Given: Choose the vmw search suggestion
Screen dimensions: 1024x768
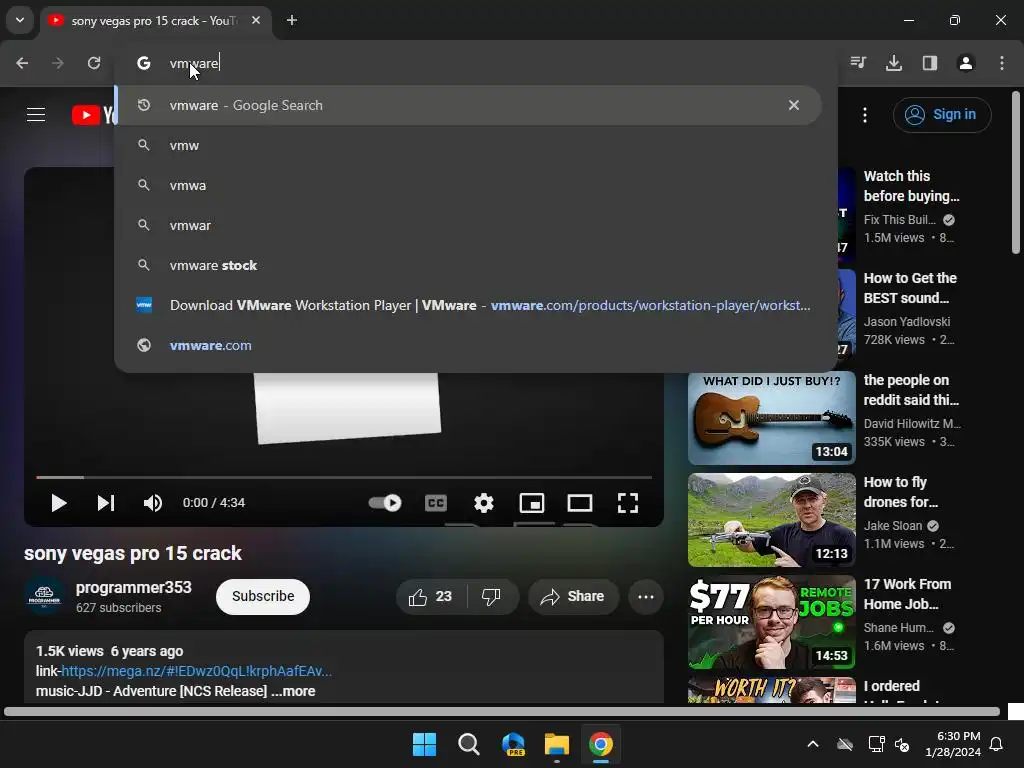Looking at the screenshot, I should (468, 146).
